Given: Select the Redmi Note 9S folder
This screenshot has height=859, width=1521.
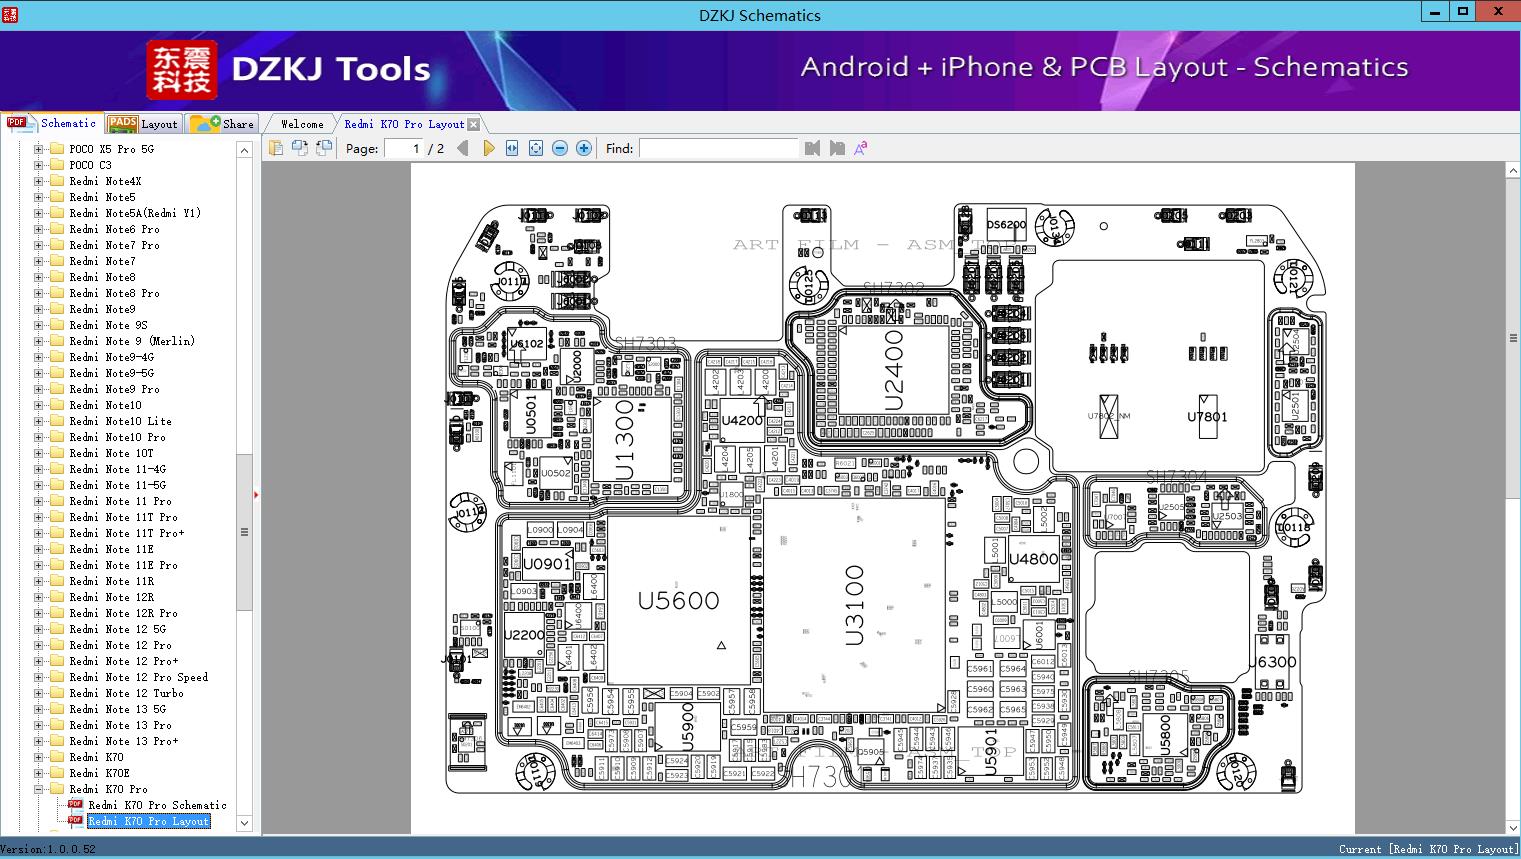Looking at the screenshot, I should 108,325.
